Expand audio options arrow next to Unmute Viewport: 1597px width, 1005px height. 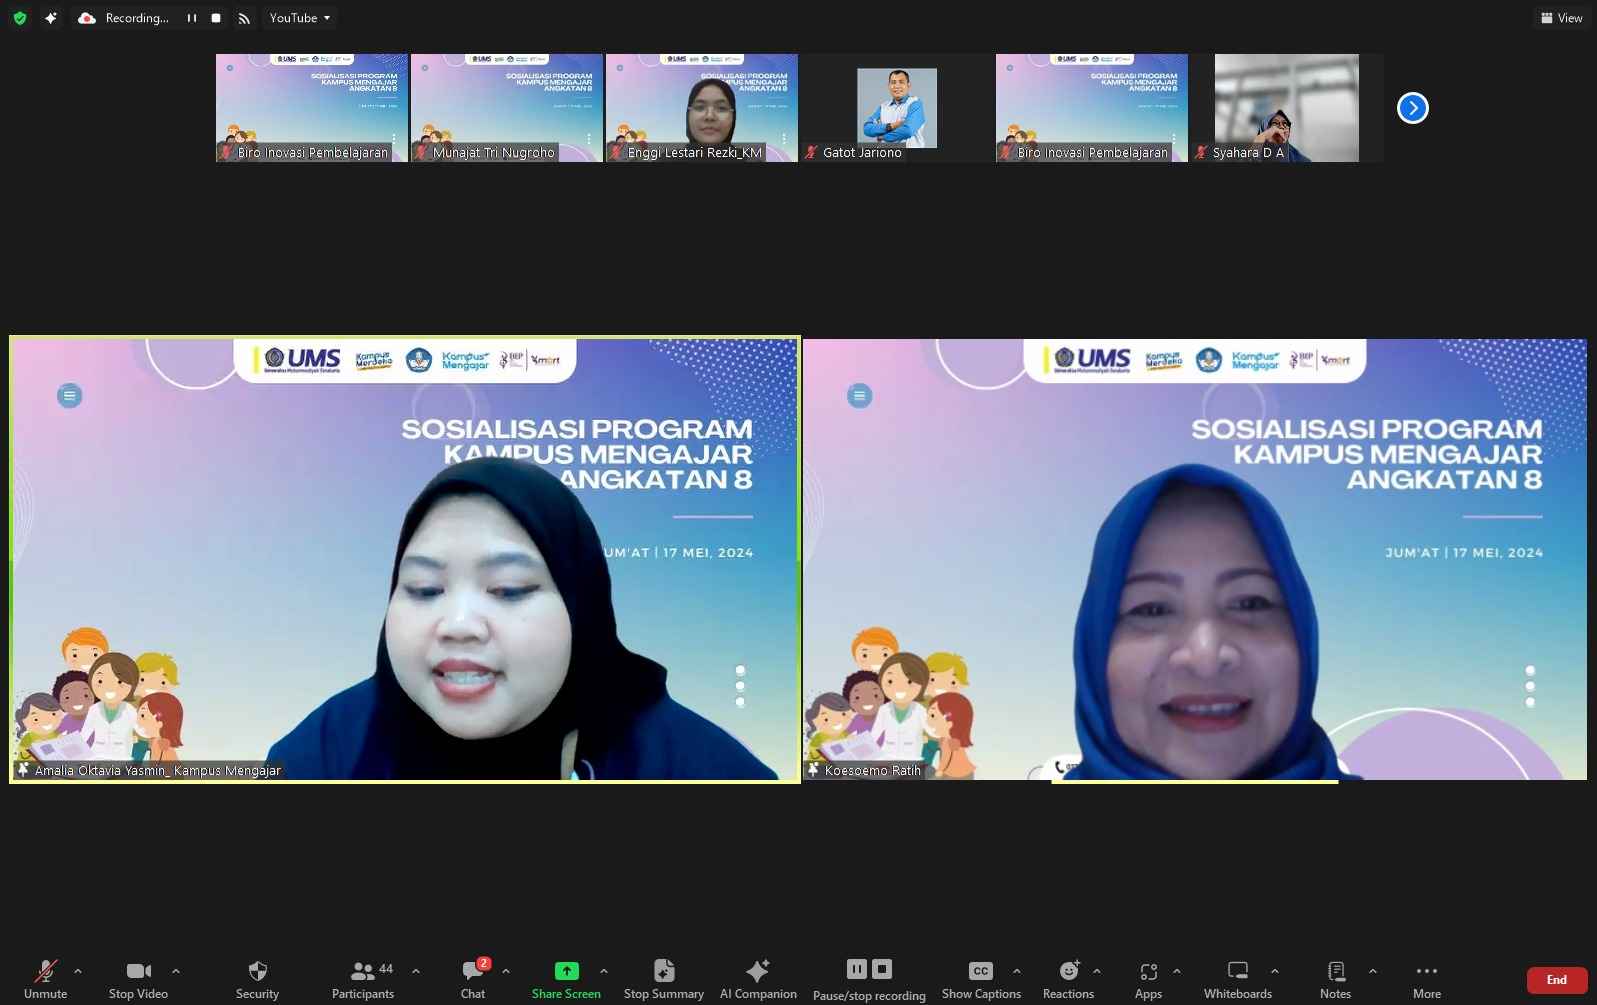pos(78,971)
